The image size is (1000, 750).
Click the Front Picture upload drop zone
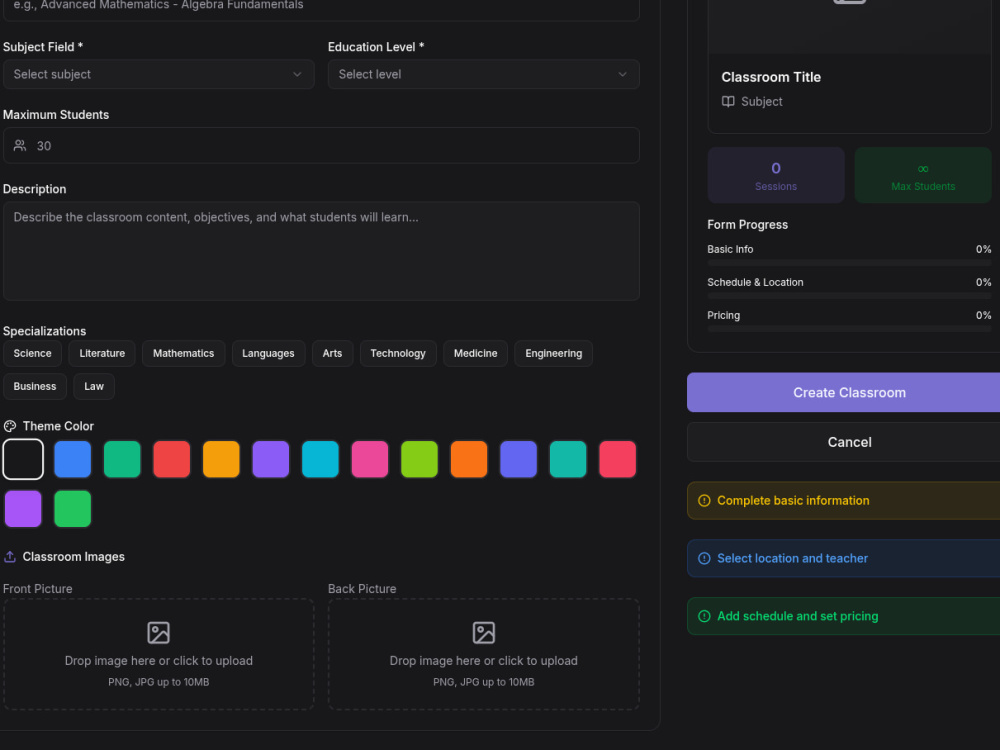(159, 654)
